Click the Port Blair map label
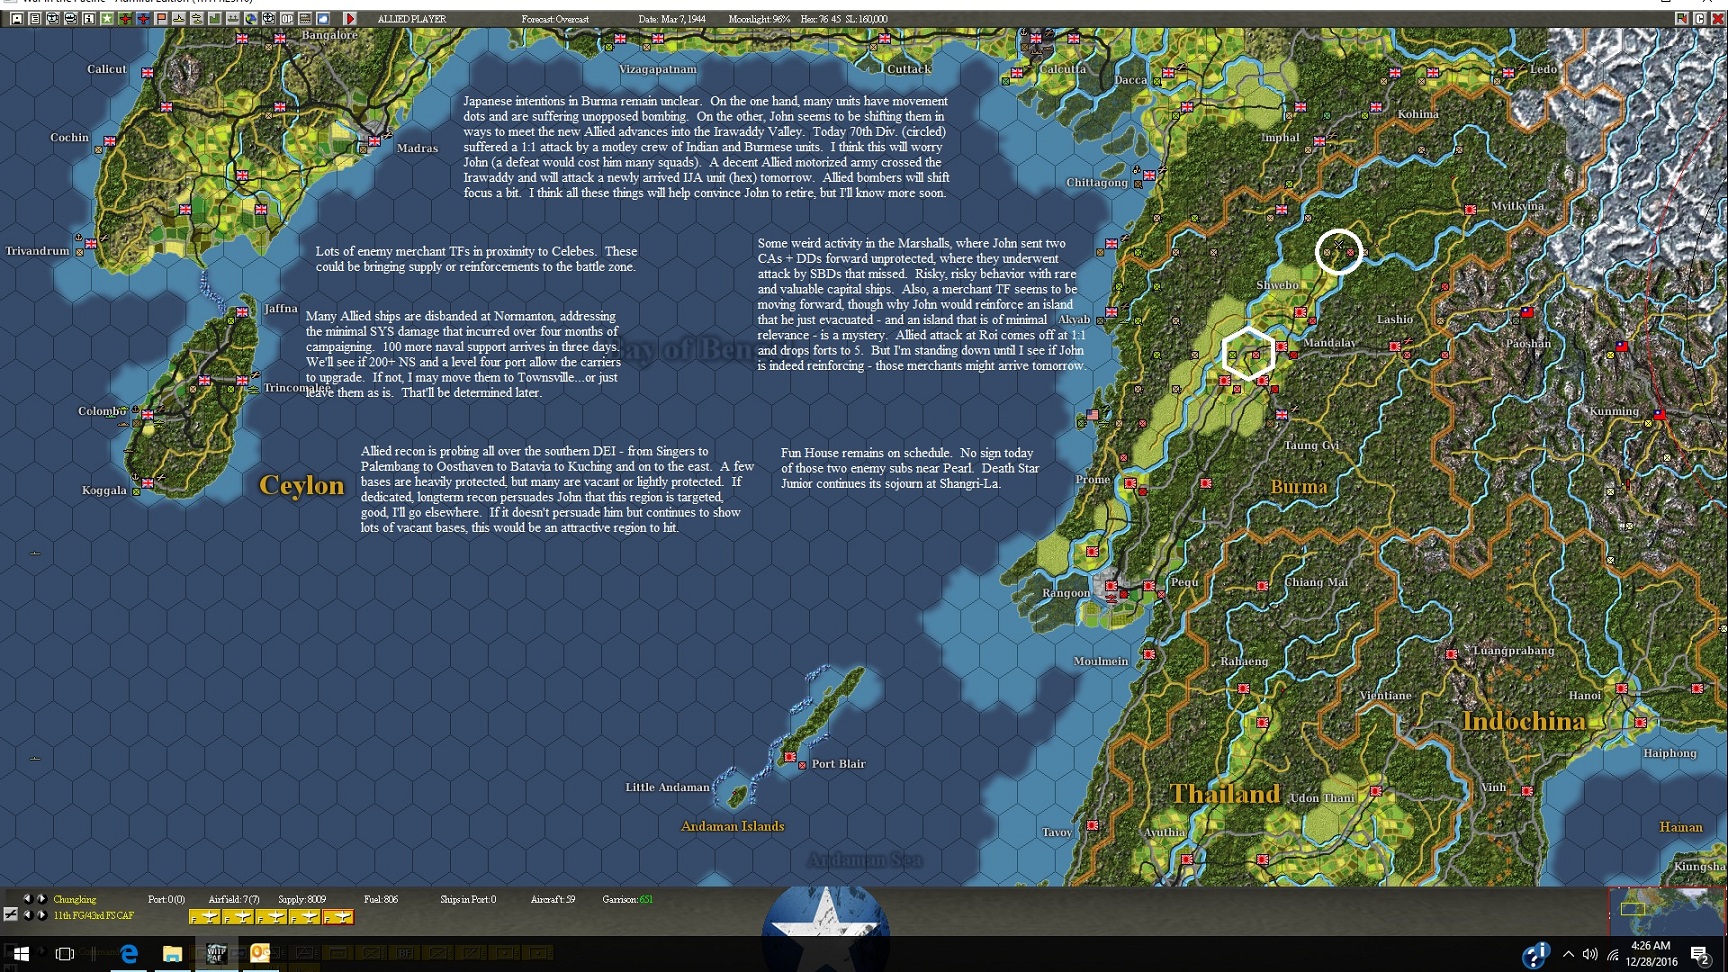The width and height of the screenshot is (1728, 972). (x=839, y=764)
